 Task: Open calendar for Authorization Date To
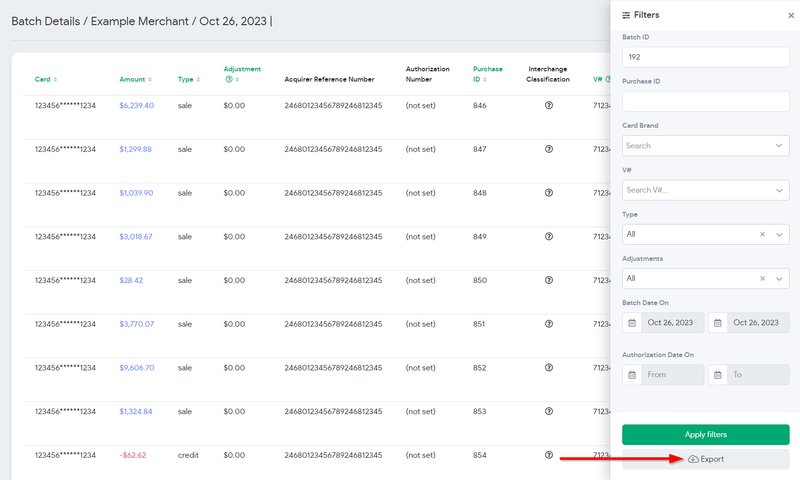(x=717, y=375)
